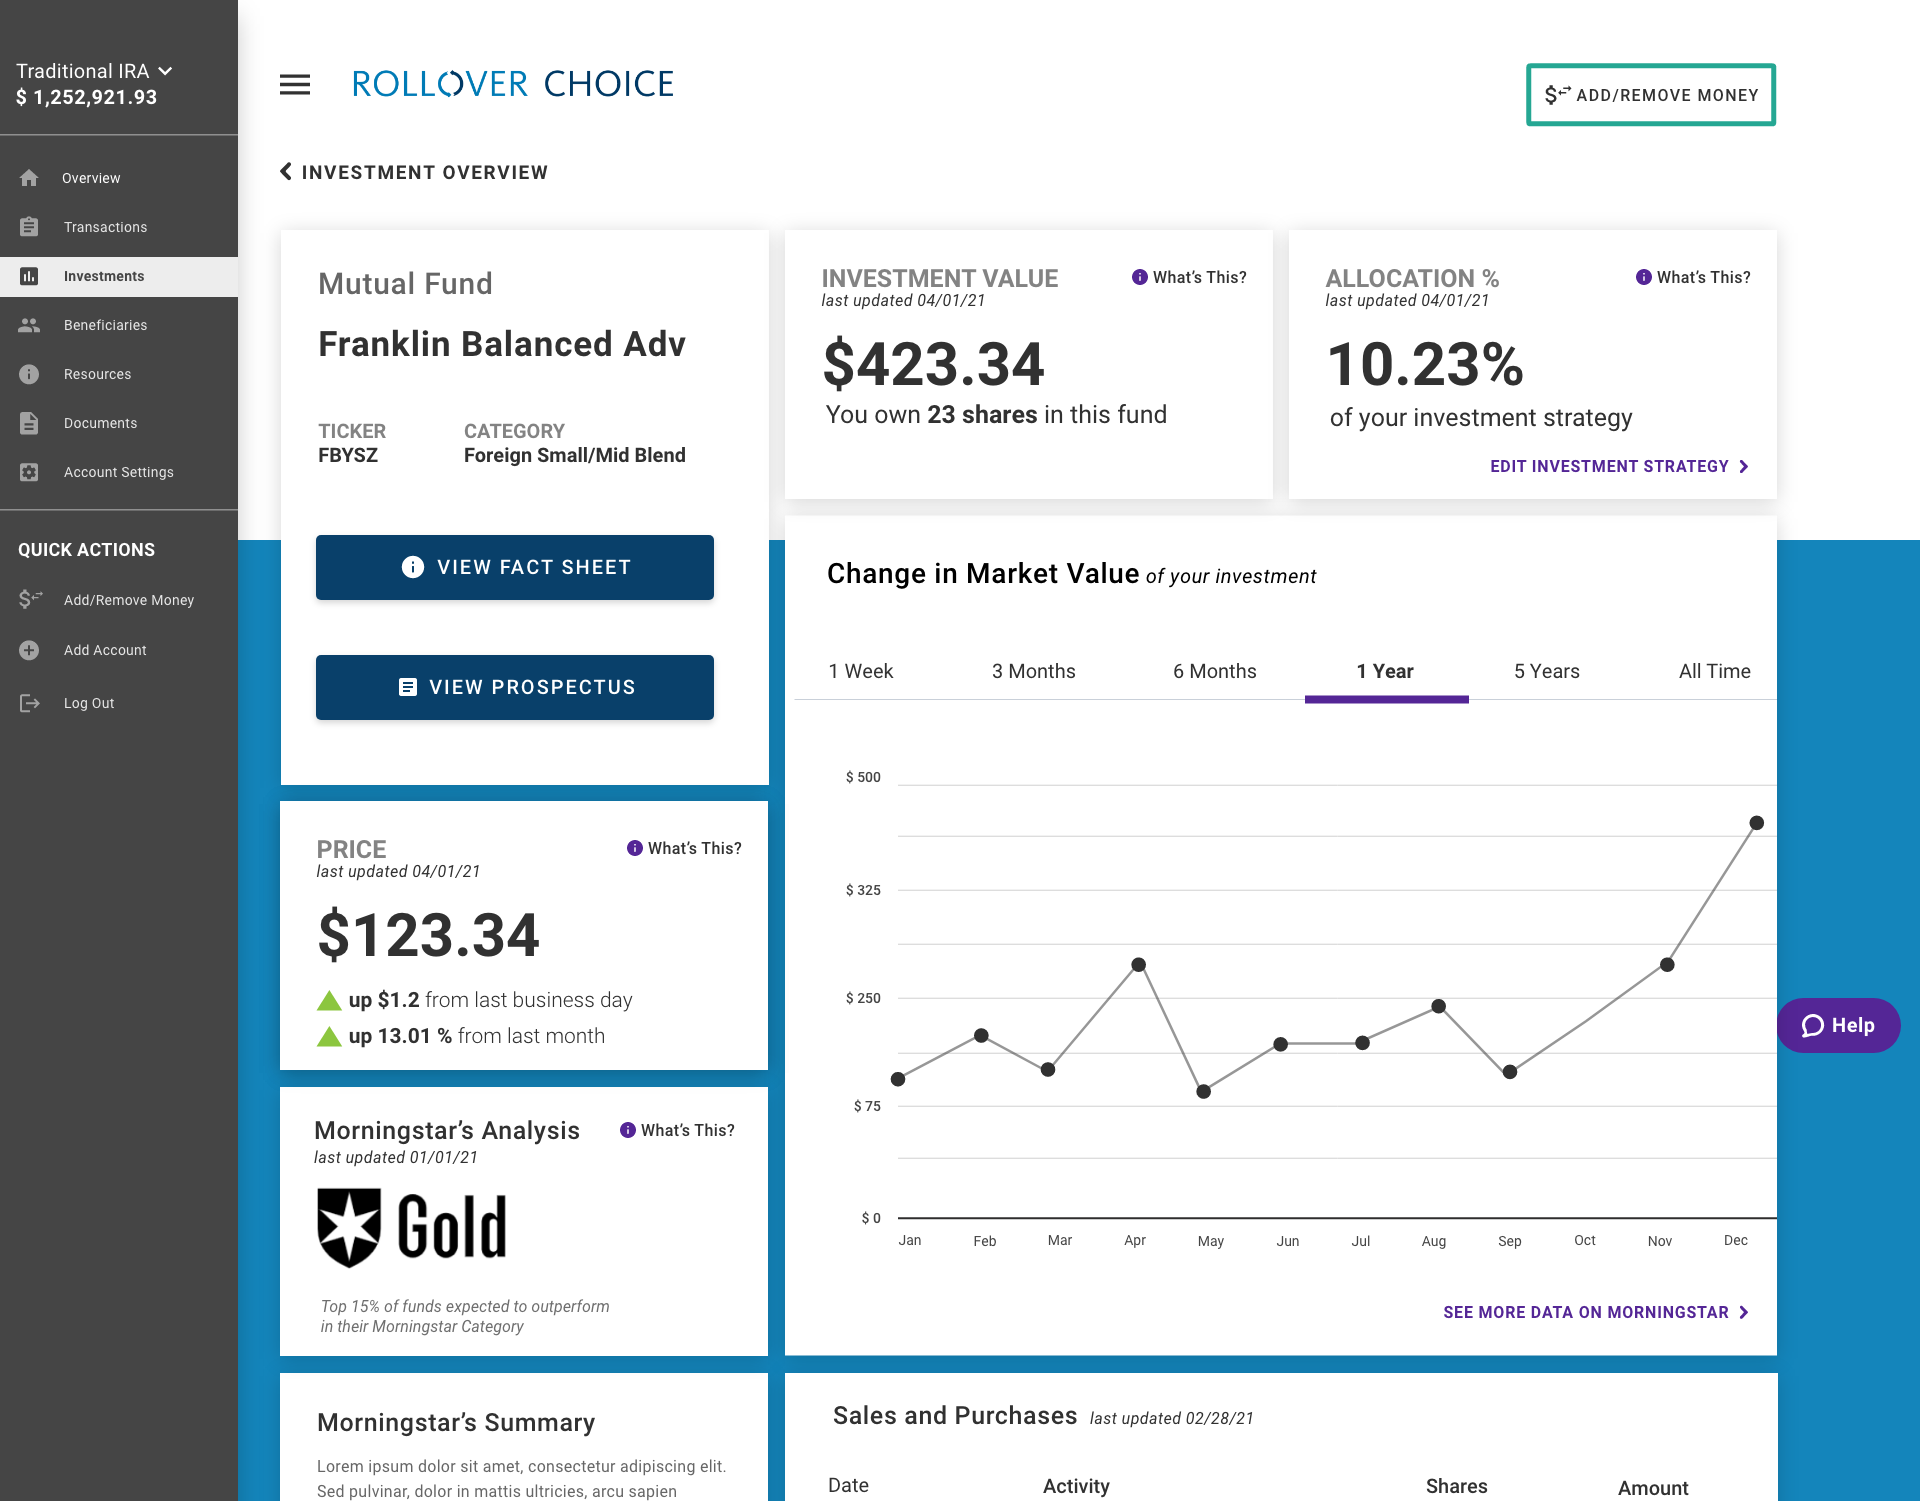Click the Foreign Small/Mid Blend category text

point(575,456)
